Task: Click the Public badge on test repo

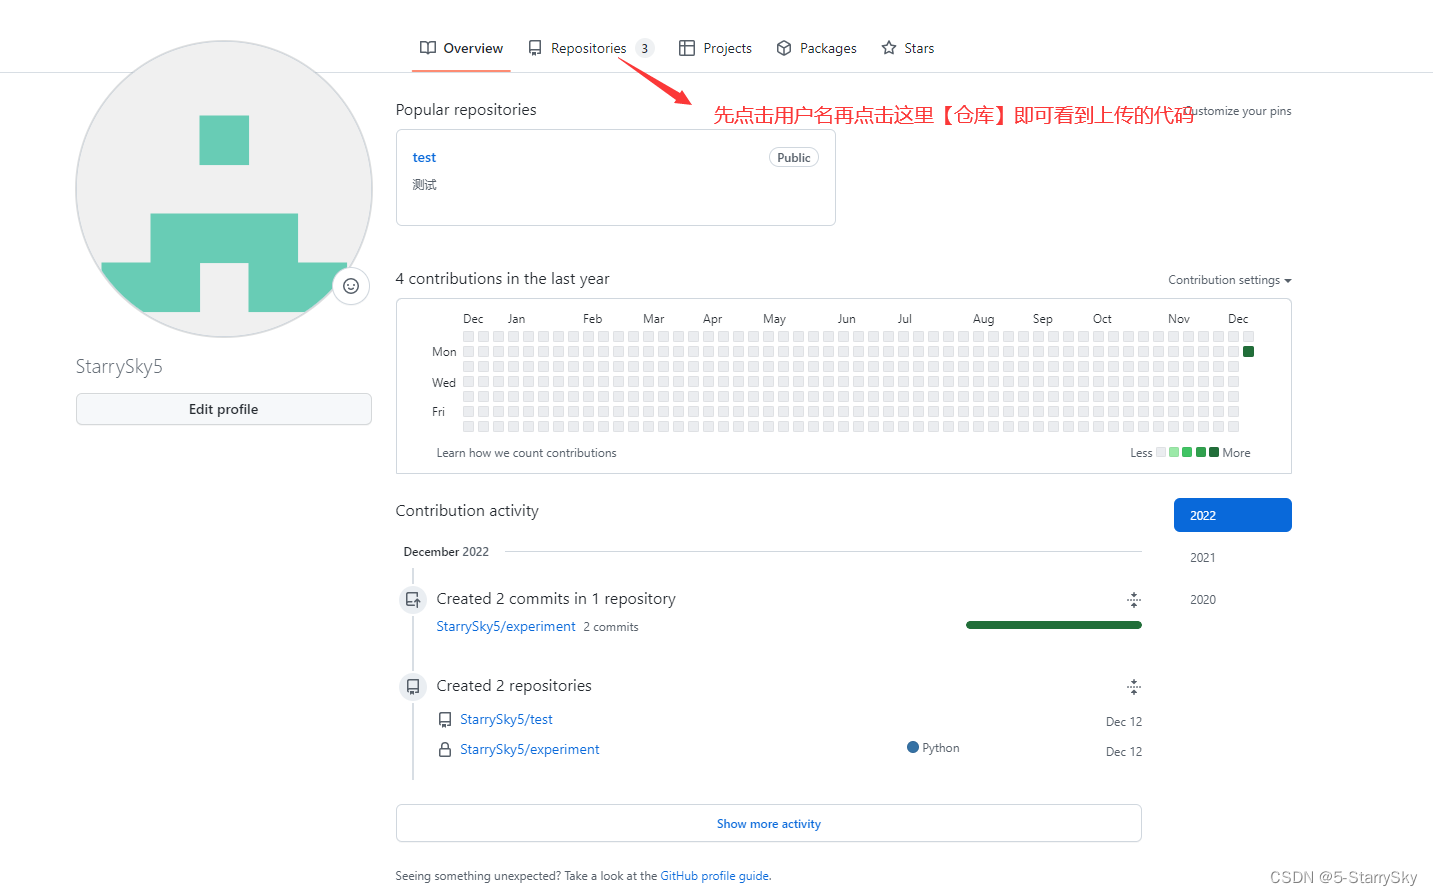Action: click(x=794, y=157)
